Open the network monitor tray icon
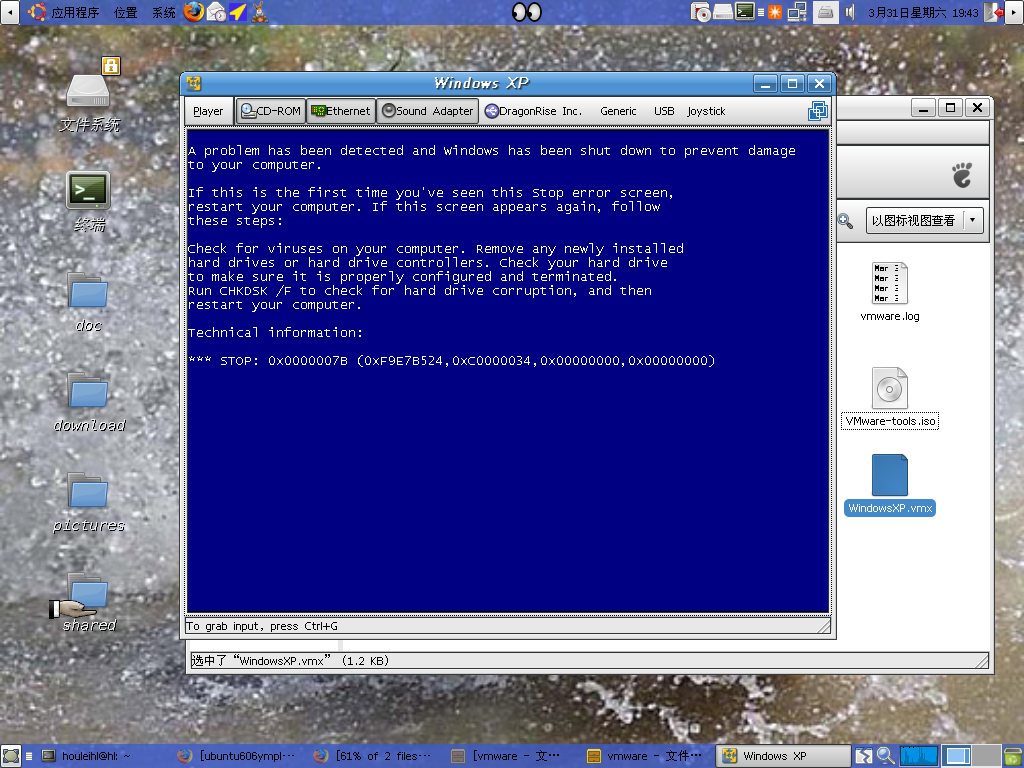This screenshot has width=1024, height=768. point(797,12)
